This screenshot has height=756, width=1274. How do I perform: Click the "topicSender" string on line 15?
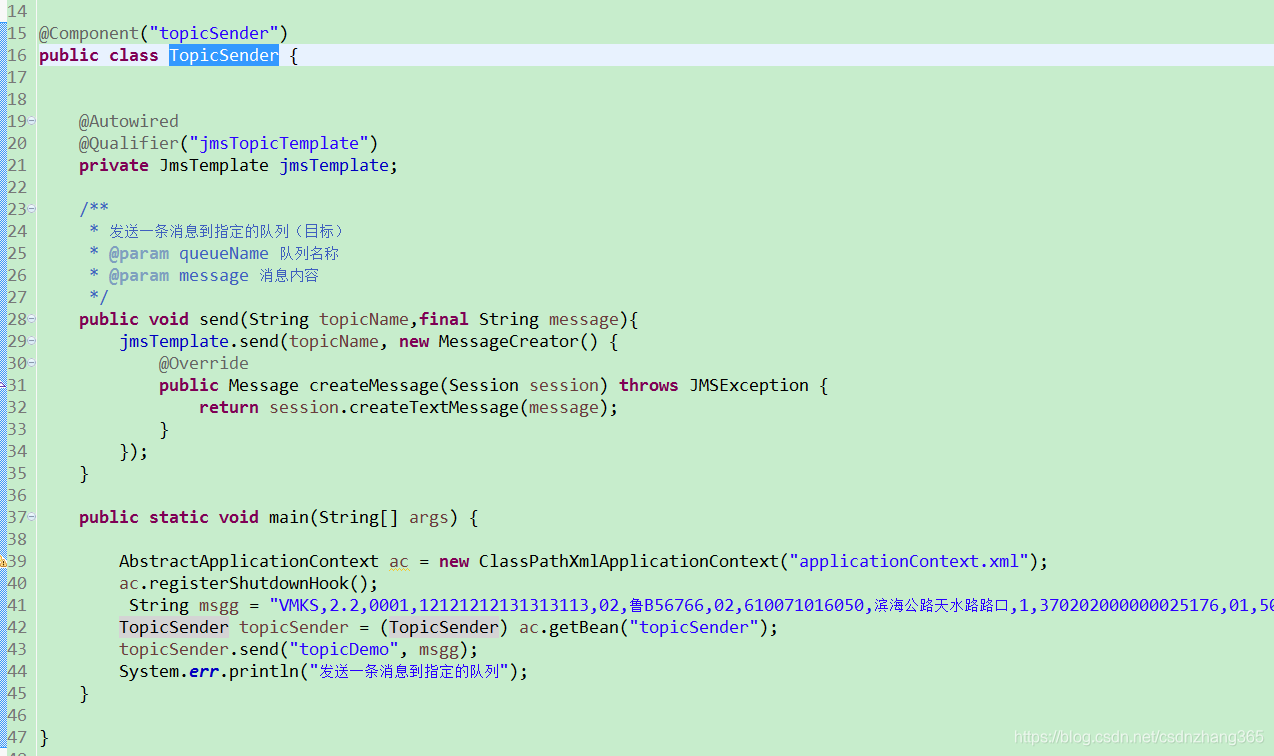coord(214,33)
